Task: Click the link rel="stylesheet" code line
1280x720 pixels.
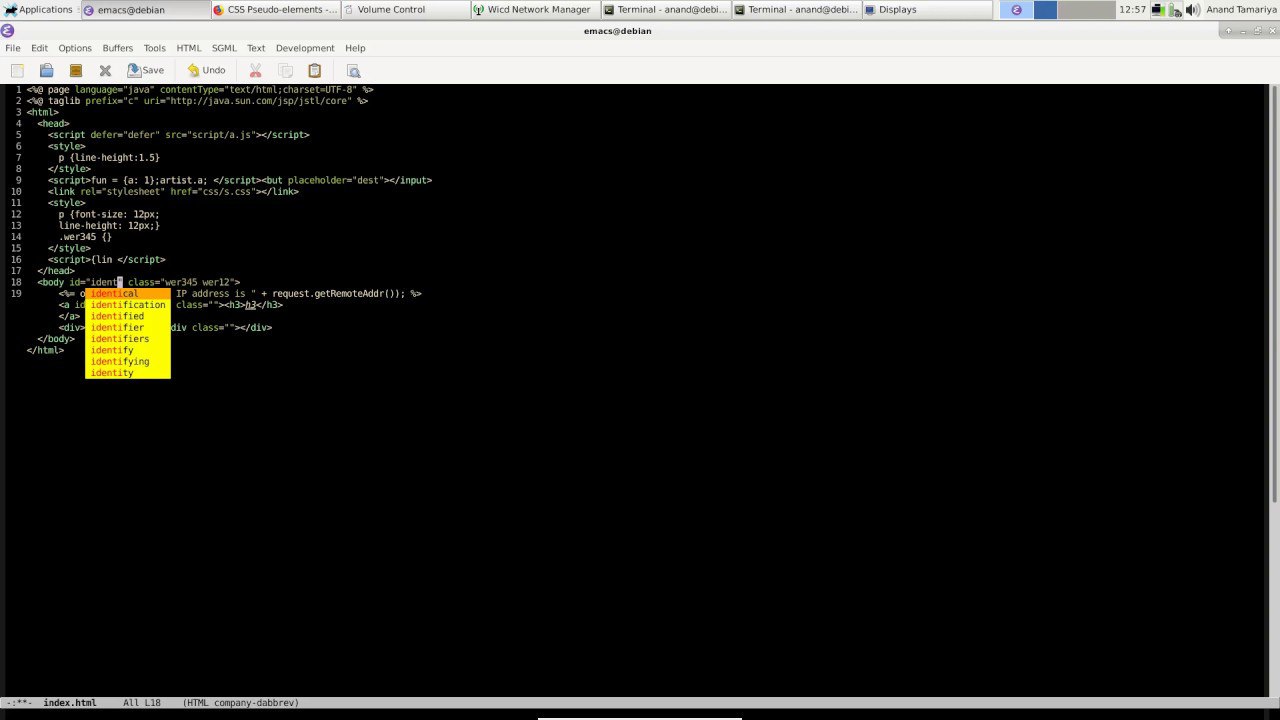Action: [x=173, y=192]
